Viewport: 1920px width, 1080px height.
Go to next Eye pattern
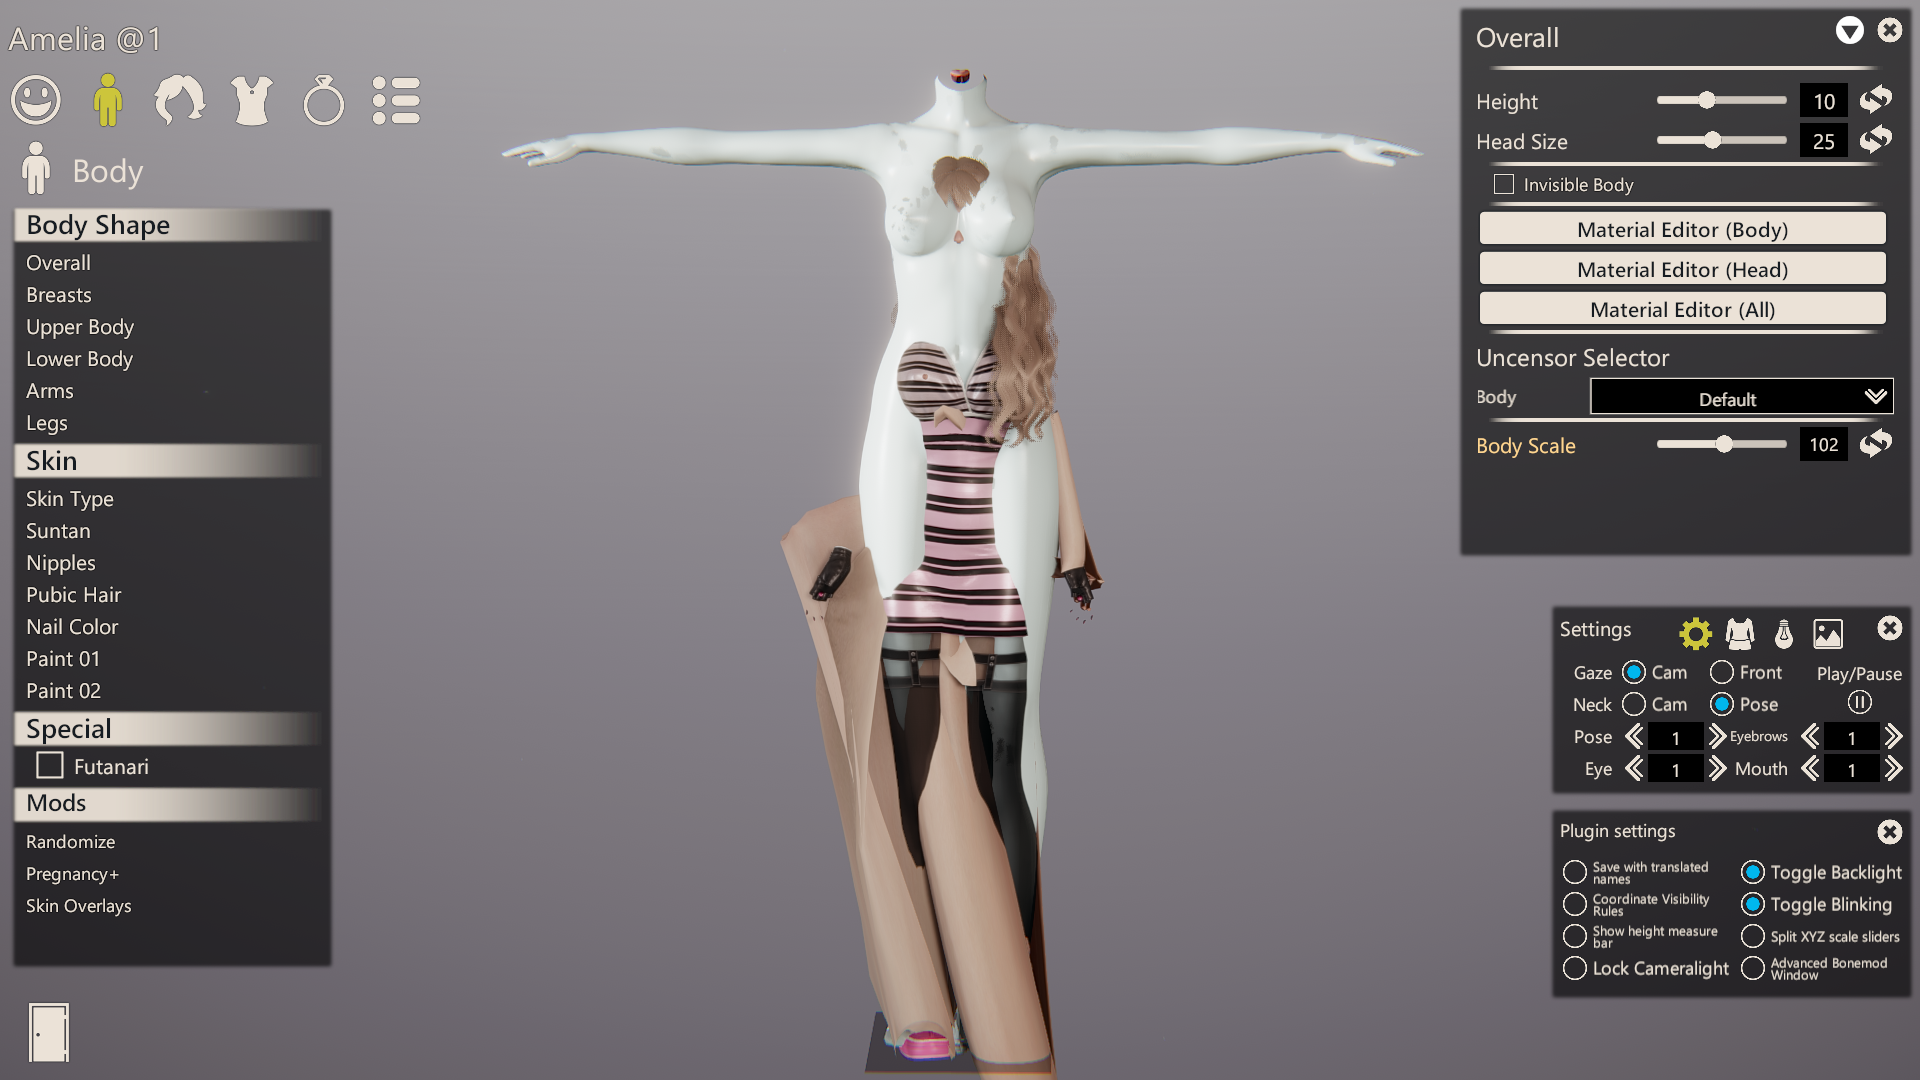pos(1718,769)
